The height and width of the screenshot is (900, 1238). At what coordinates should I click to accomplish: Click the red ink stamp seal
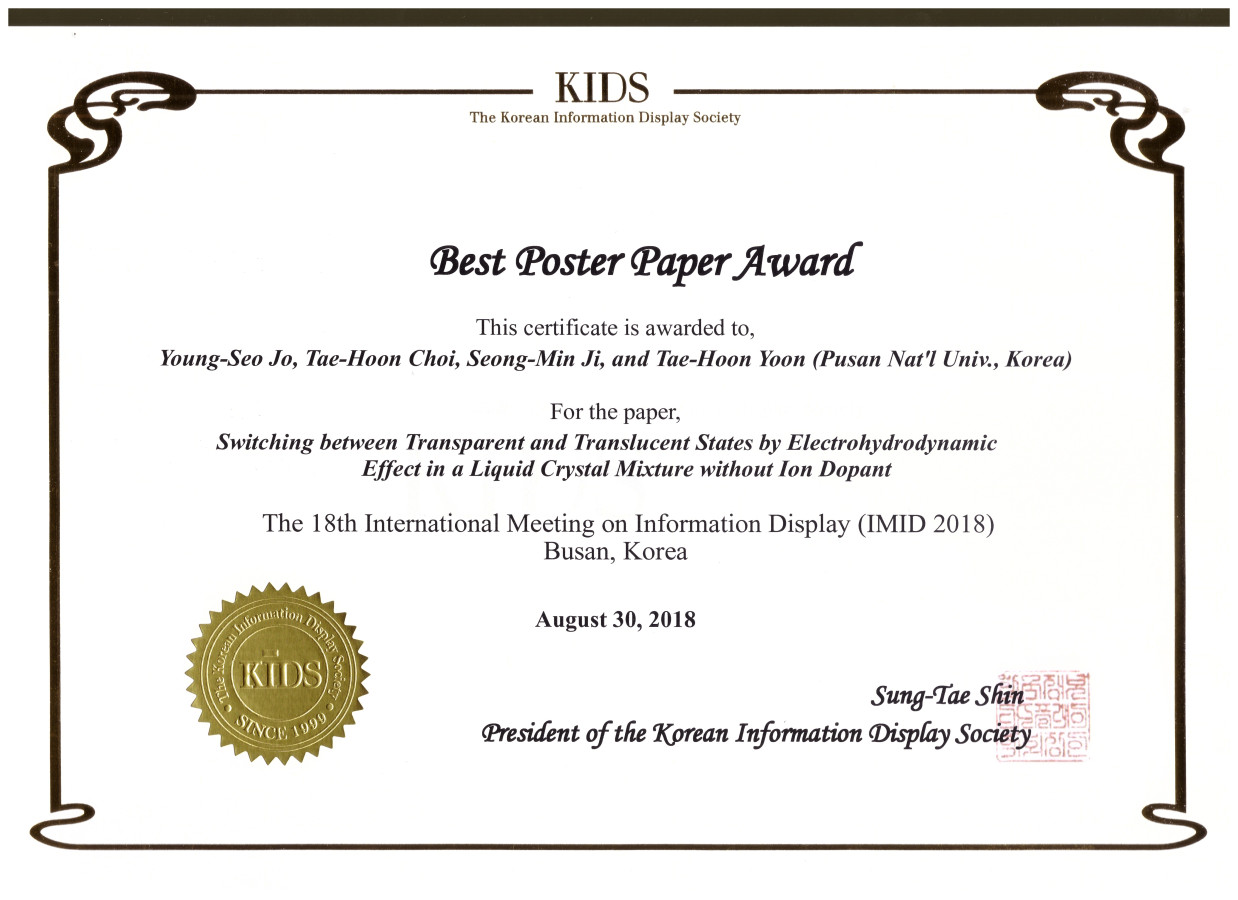(1042, 716)
